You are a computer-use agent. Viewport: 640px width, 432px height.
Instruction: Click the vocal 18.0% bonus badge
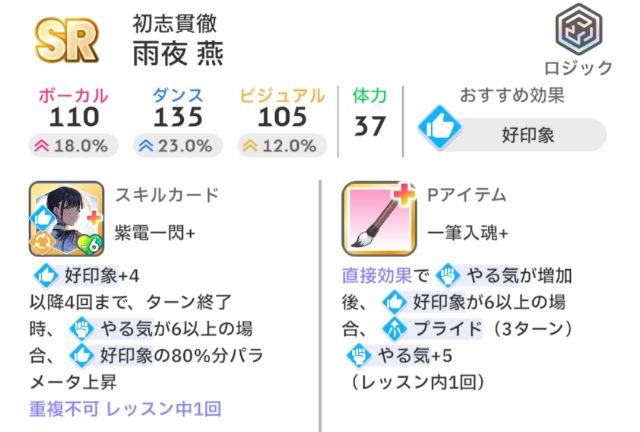pos(72,145)
